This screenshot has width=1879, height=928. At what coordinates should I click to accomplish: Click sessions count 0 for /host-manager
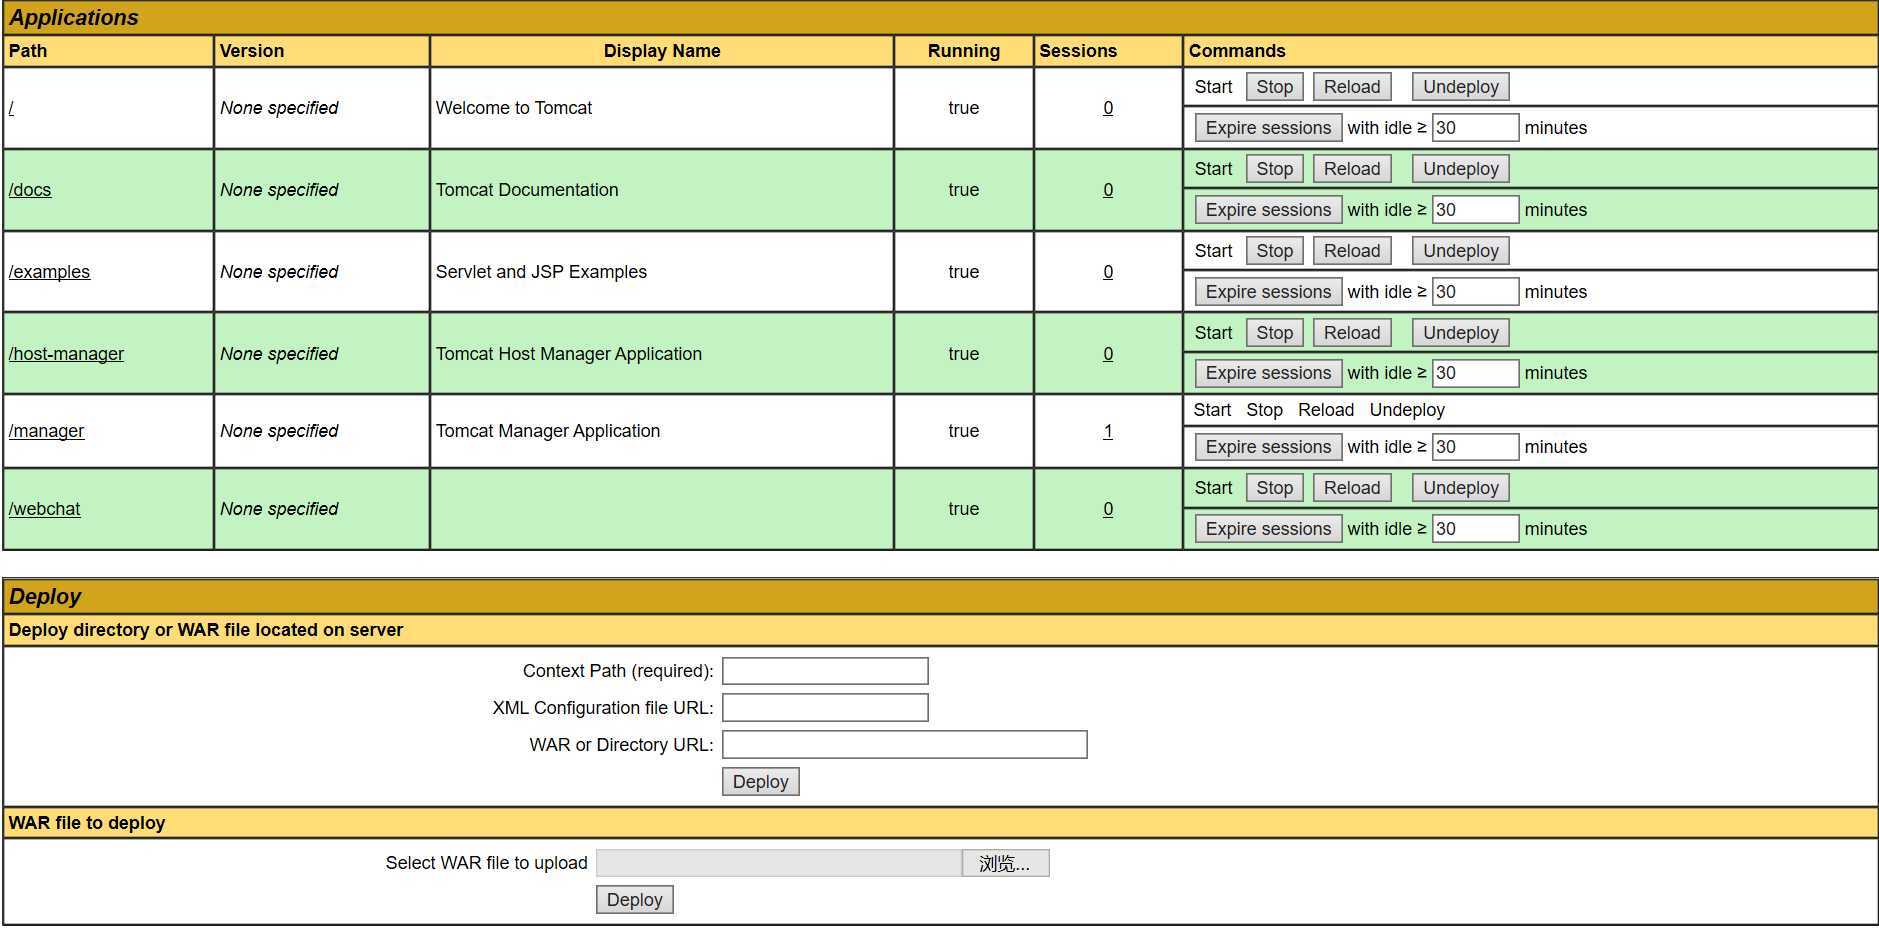(1108, 354)
